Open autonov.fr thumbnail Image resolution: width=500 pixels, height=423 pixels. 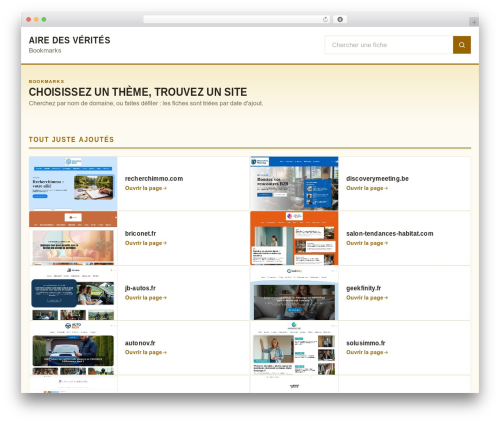pos(73,348)
